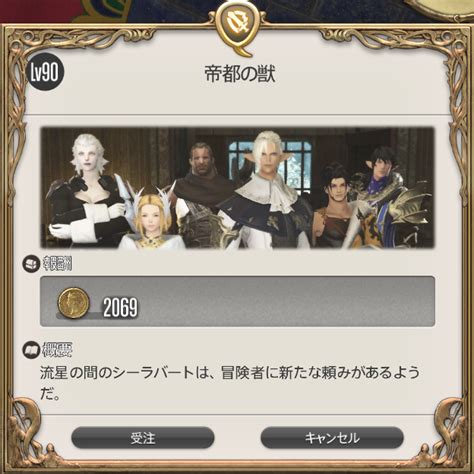474x474 pixels.
Task: Select the 報酬 section label
Action: 57,264
